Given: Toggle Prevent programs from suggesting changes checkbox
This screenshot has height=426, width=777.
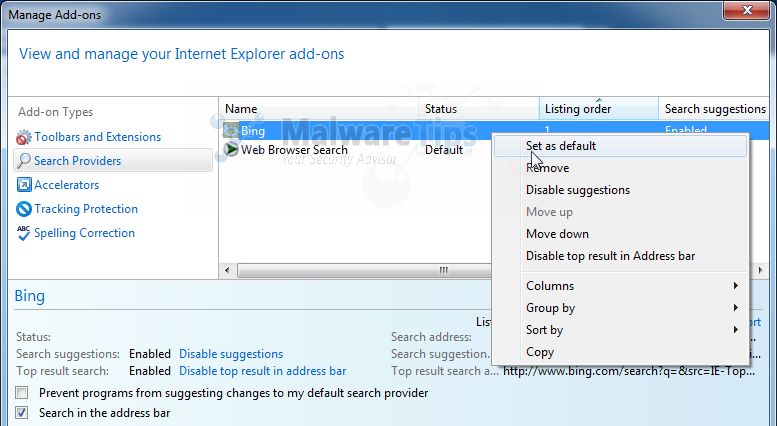Looking at the screenshot, I should point(21,393).
